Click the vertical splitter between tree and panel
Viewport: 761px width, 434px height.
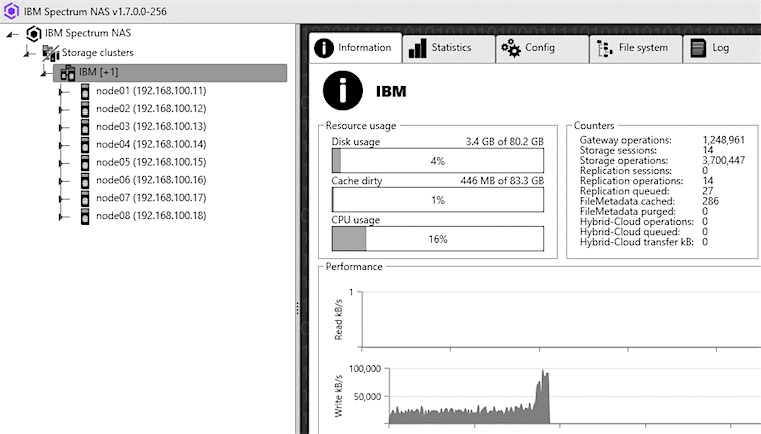pyautogui.click(x=298, y=310)
